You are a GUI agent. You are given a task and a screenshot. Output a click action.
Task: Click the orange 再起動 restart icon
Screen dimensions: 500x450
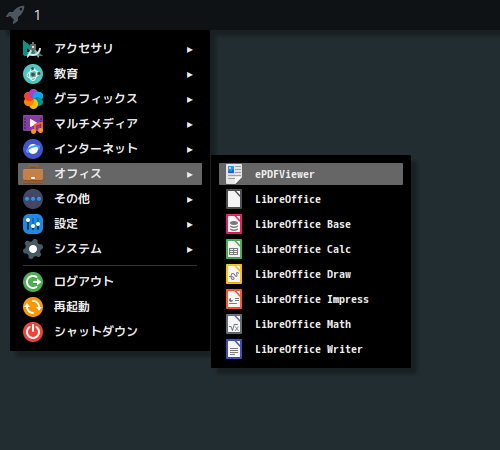(x=33, y=307)
